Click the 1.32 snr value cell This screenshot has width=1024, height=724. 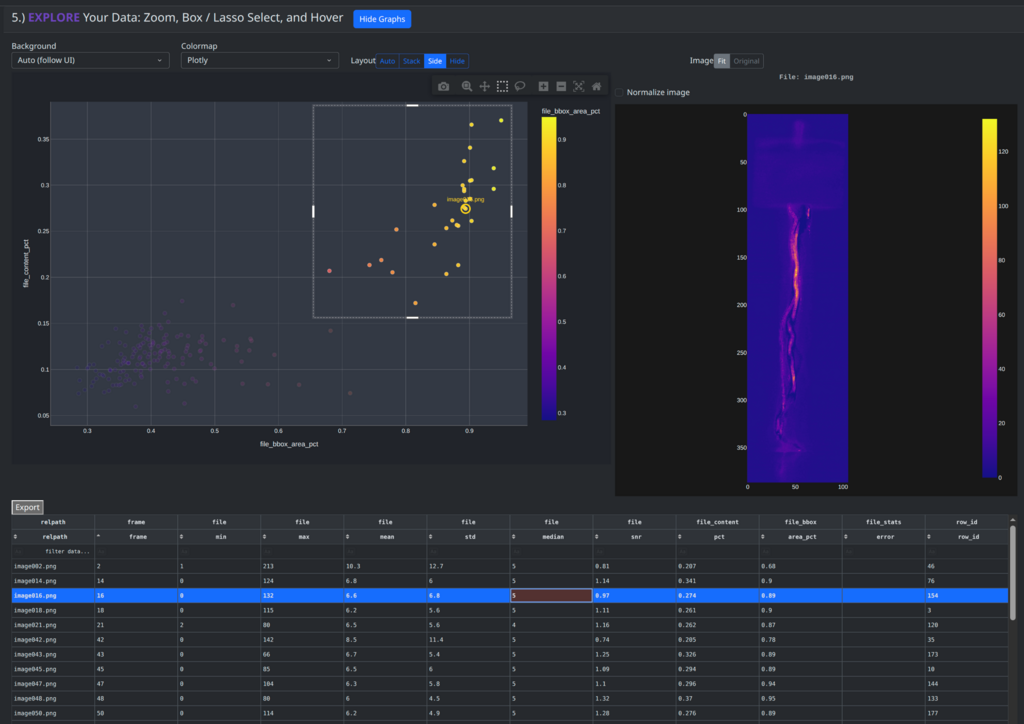634,699
